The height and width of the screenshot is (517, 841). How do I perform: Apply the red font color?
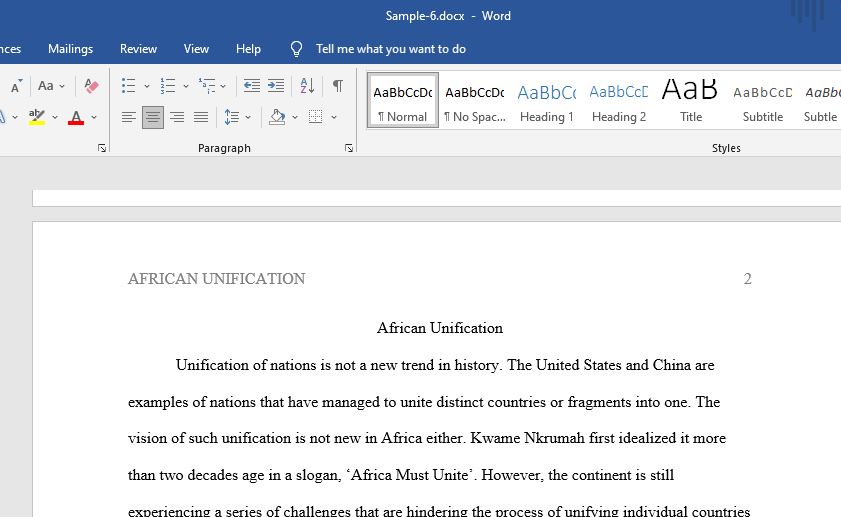(x=76, y=117)
